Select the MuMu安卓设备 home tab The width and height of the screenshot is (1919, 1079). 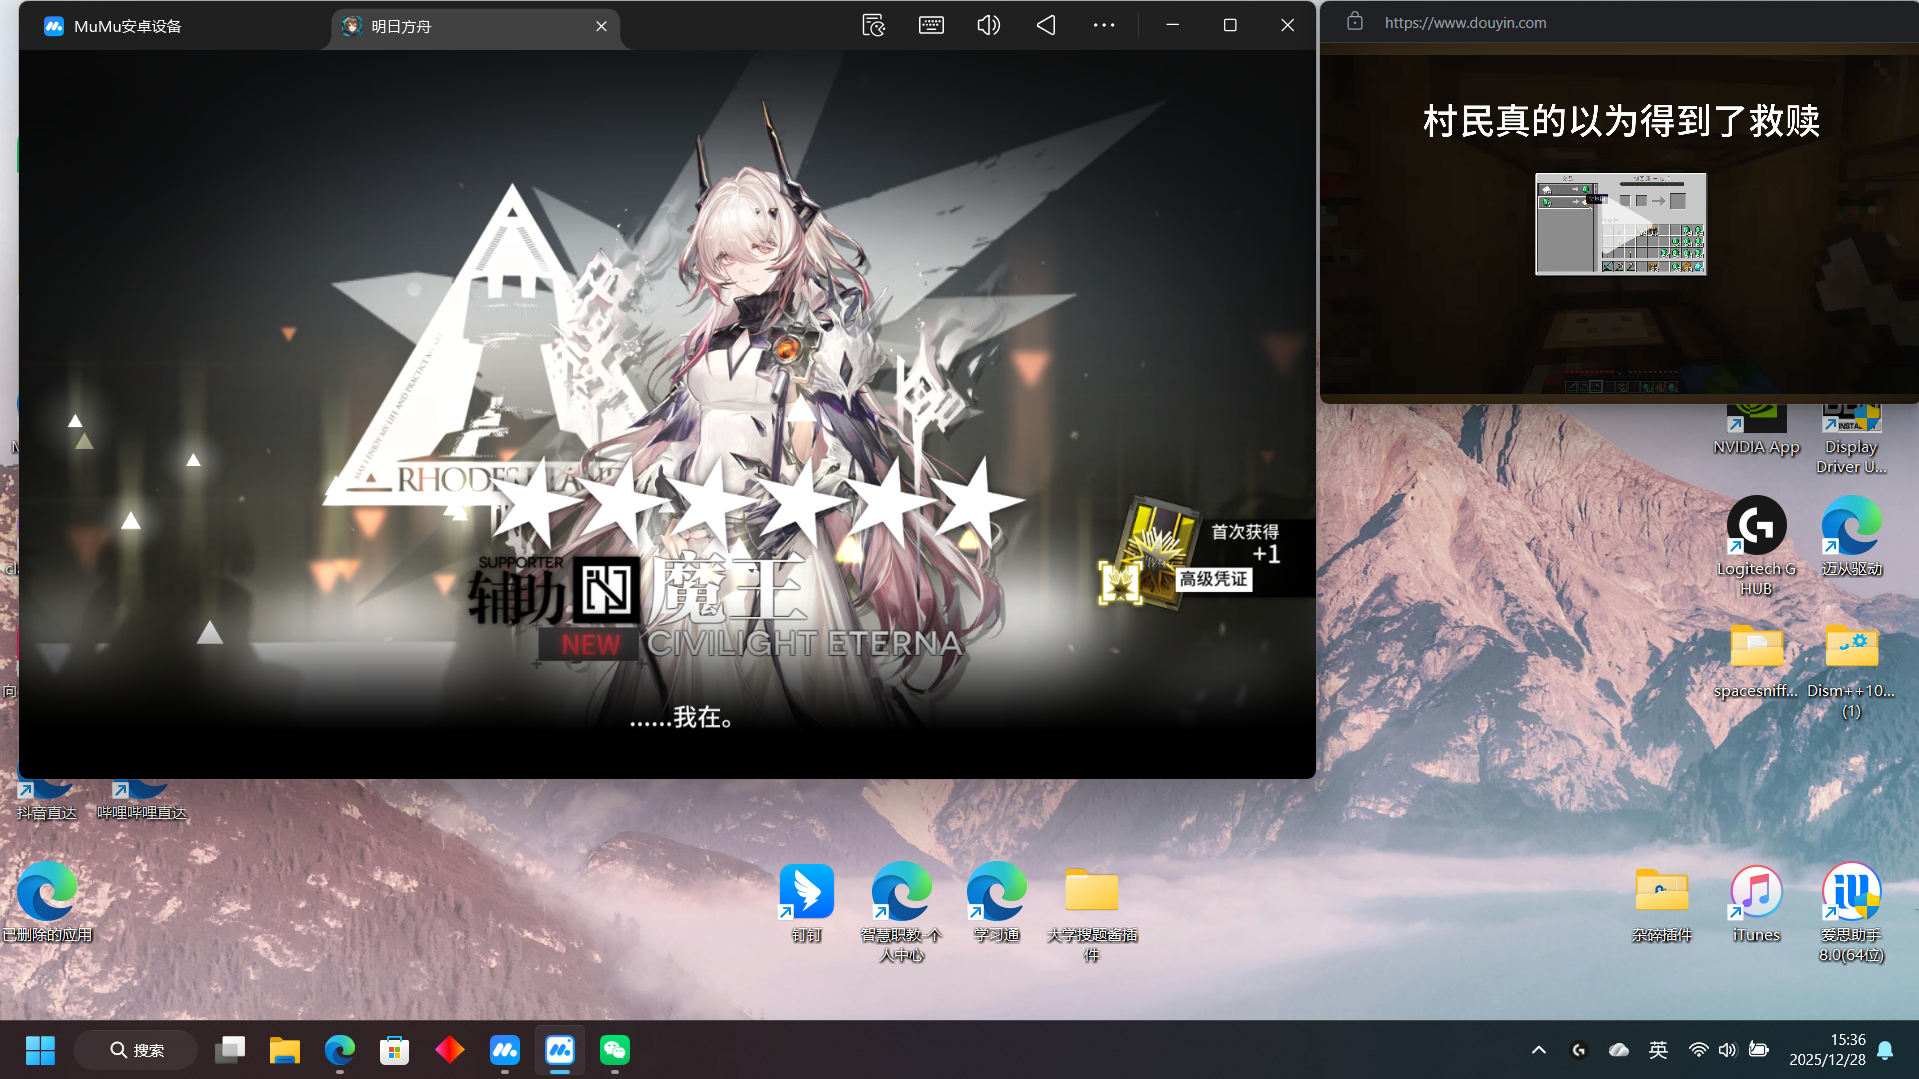tap(127, 26)
